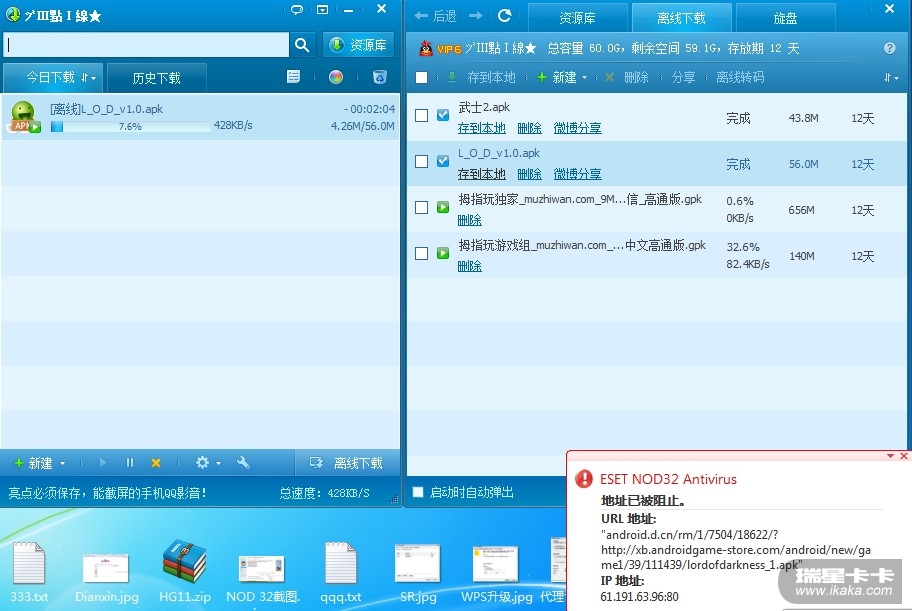The width and height of the screenshot is (912, 611).
Task: Click the blue completed tick icon for 武士2.apk
Action: click(x=443, y=115)
